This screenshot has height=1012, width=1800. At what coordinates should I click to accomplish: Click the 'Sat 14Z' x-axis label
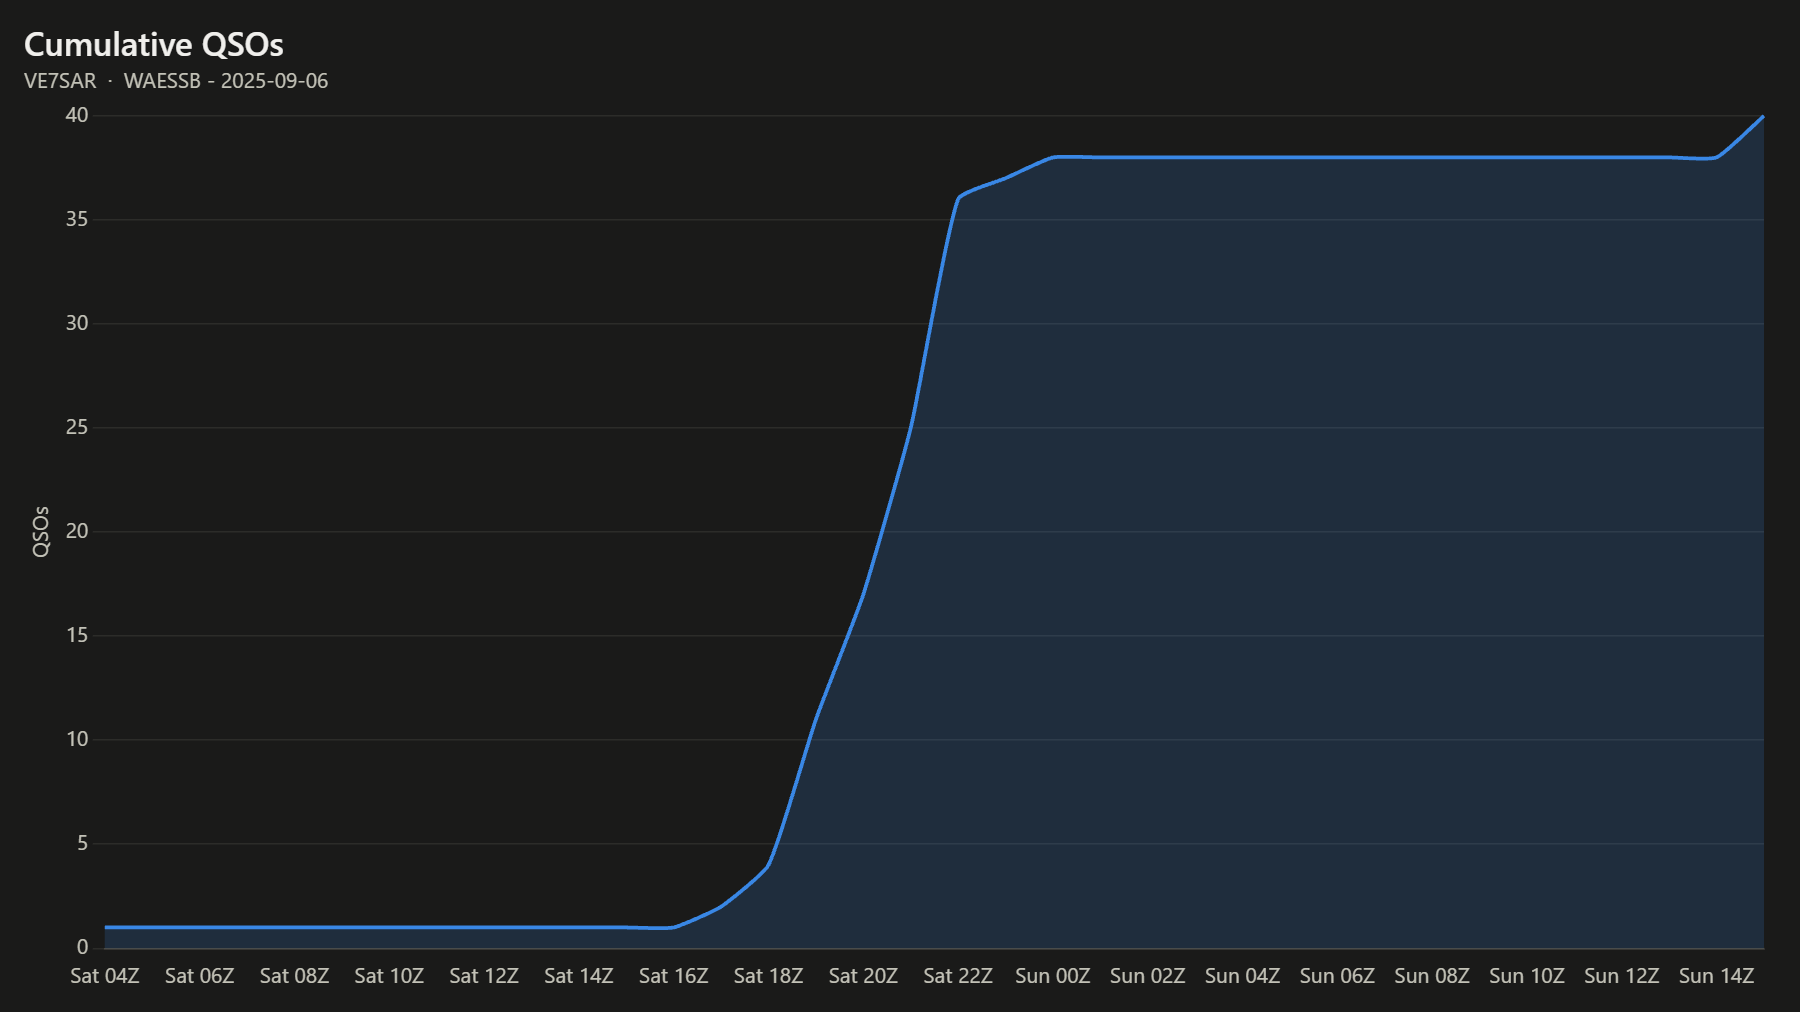click(x=578, y=976)
